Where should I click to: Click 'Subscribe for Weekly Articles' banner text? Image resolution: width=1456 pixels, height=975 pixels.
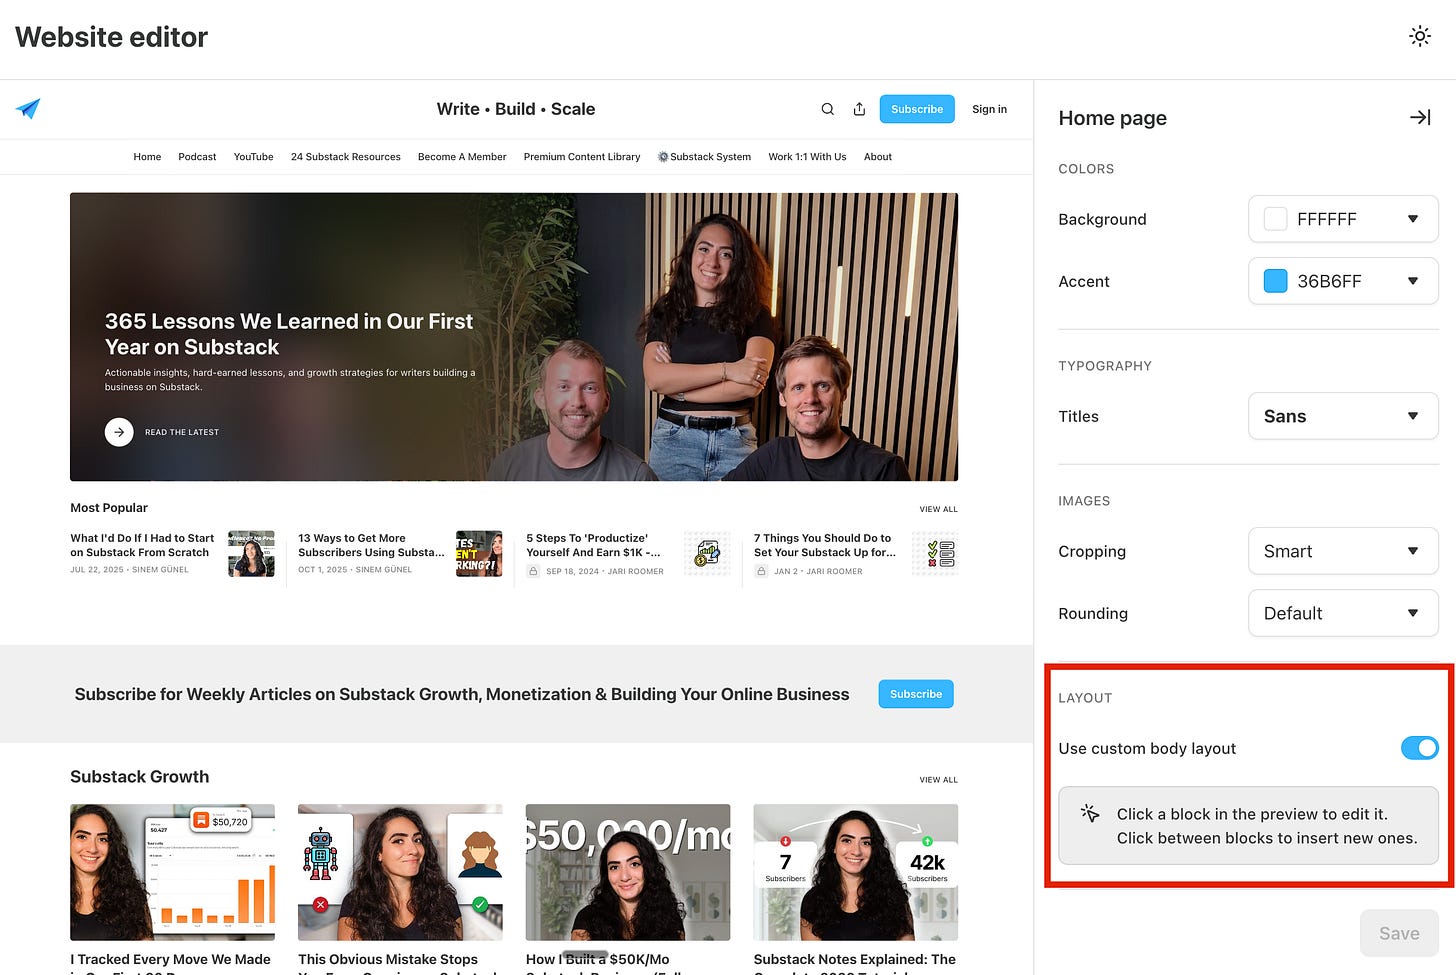[x=462, y=694]
